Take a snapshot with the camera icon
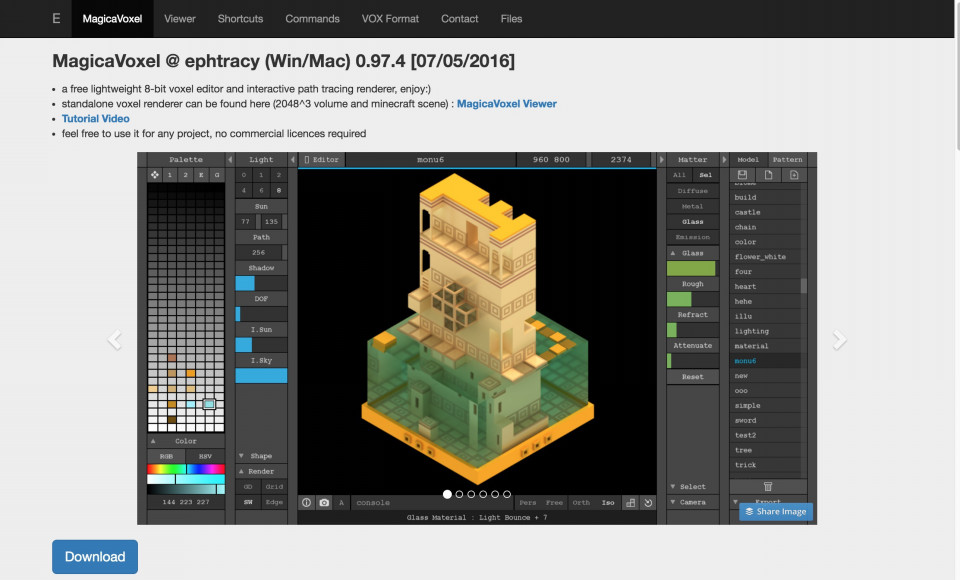Viewport: 960px width, 580px height. tap(324, 502)
